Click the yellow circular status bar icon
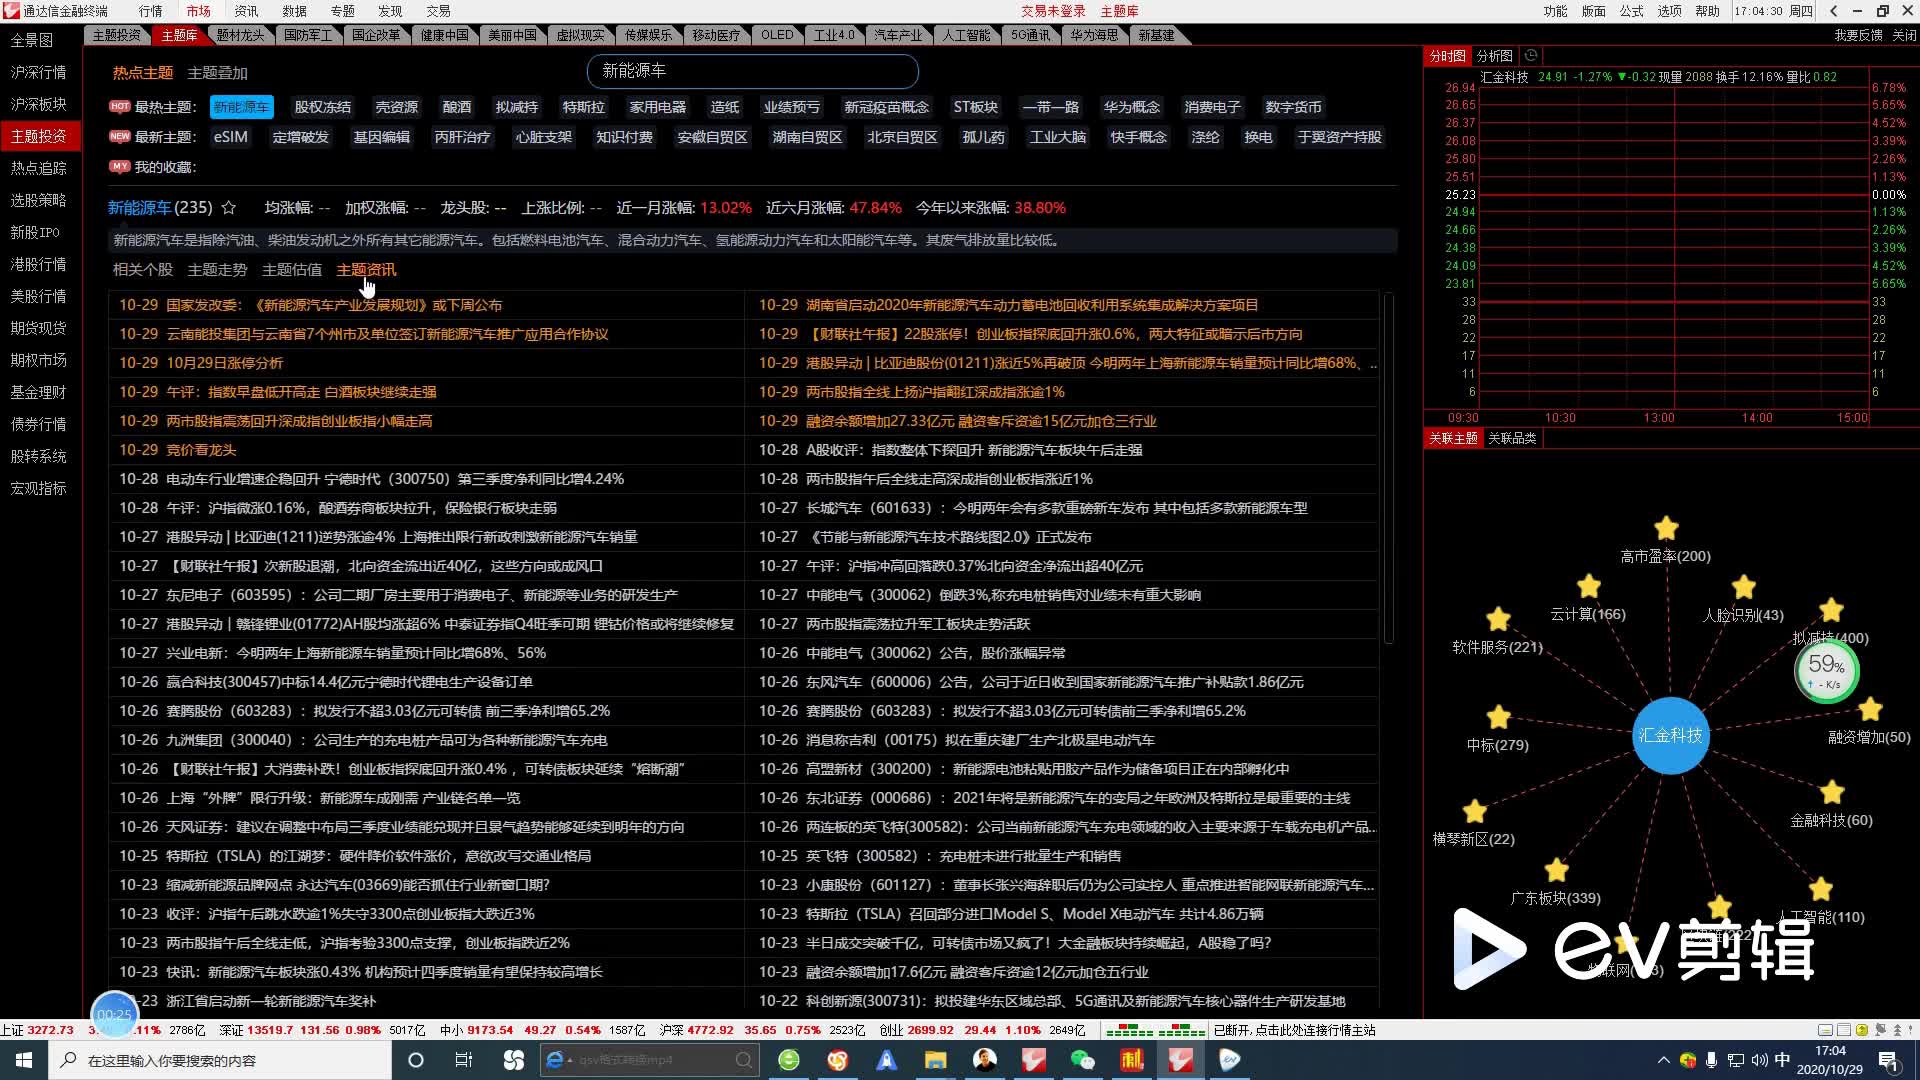The width and height of the screenshot is (1920, 1080). [x=1861, y=1030]
